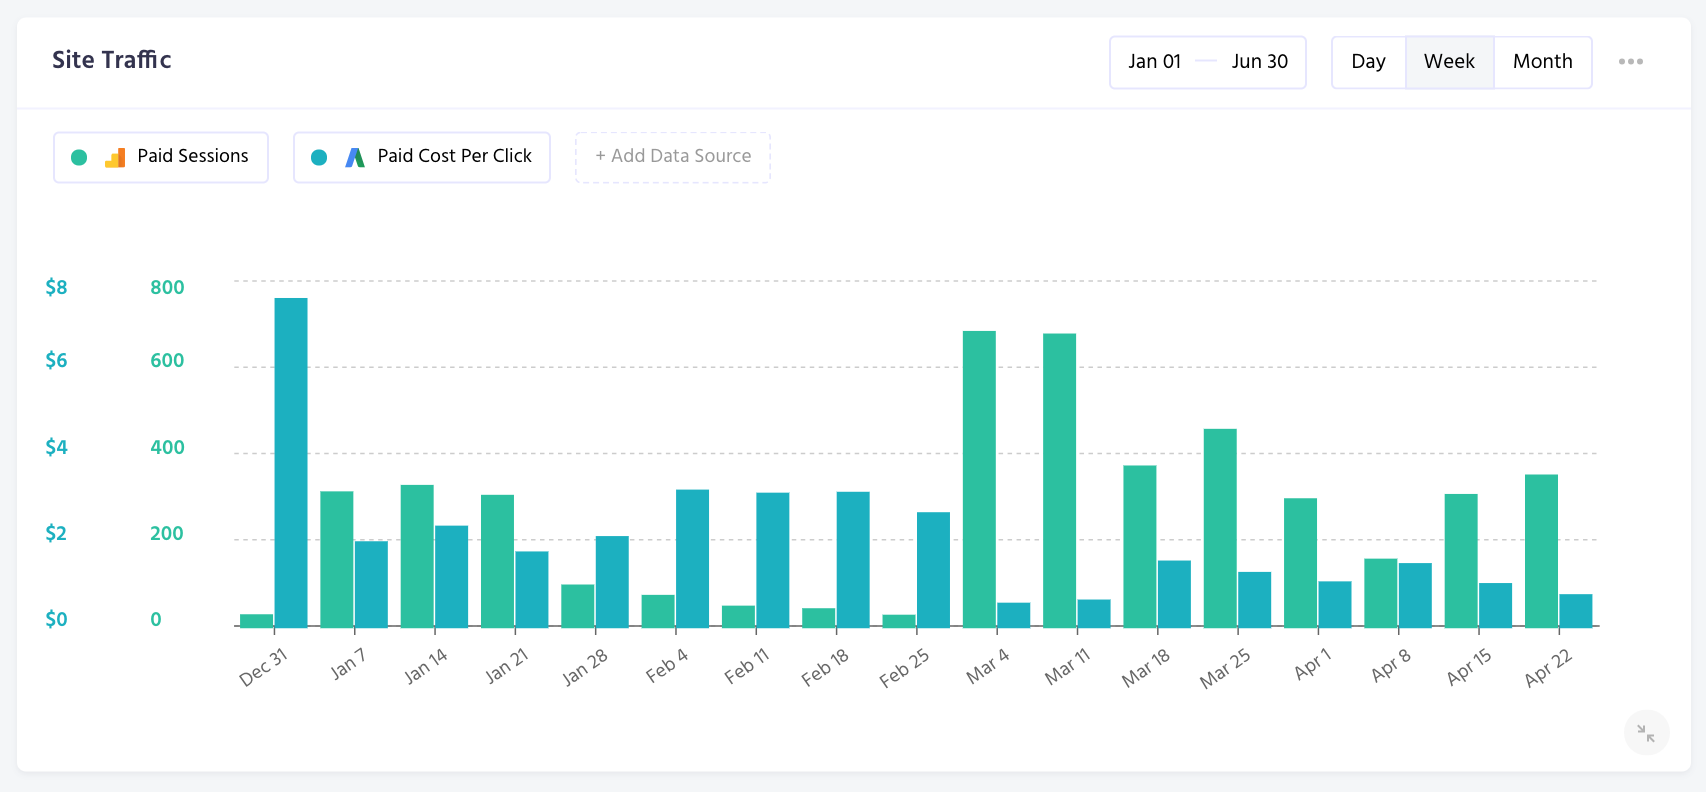This screenshot has width=1706, height=792.
Task: Click the green Paid Sessions color dot
Action: 79,157
